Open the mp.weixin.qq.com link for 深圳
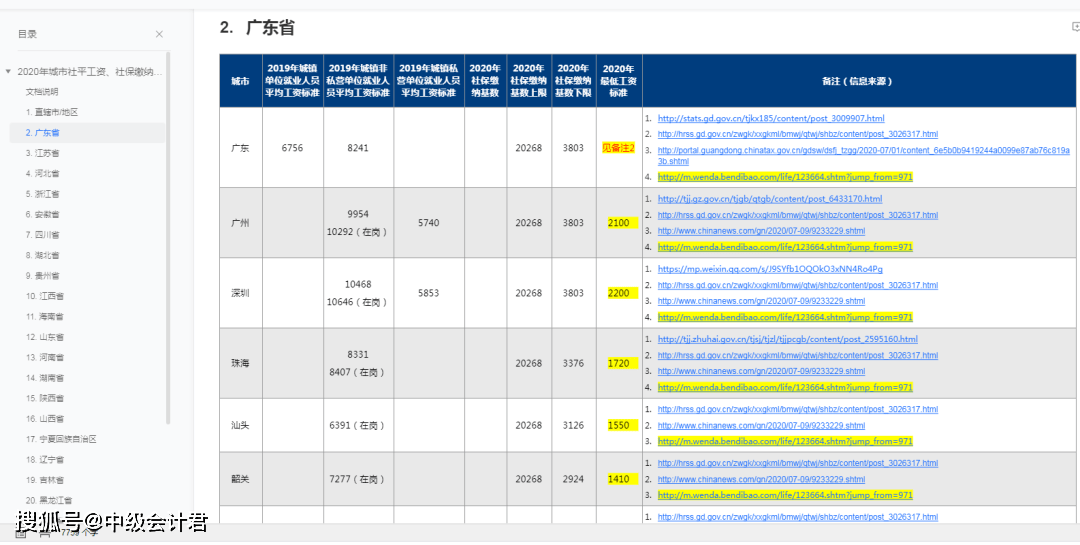Image resolution: width=1080 pixels, height=545 pixels. tap(769, 269)
